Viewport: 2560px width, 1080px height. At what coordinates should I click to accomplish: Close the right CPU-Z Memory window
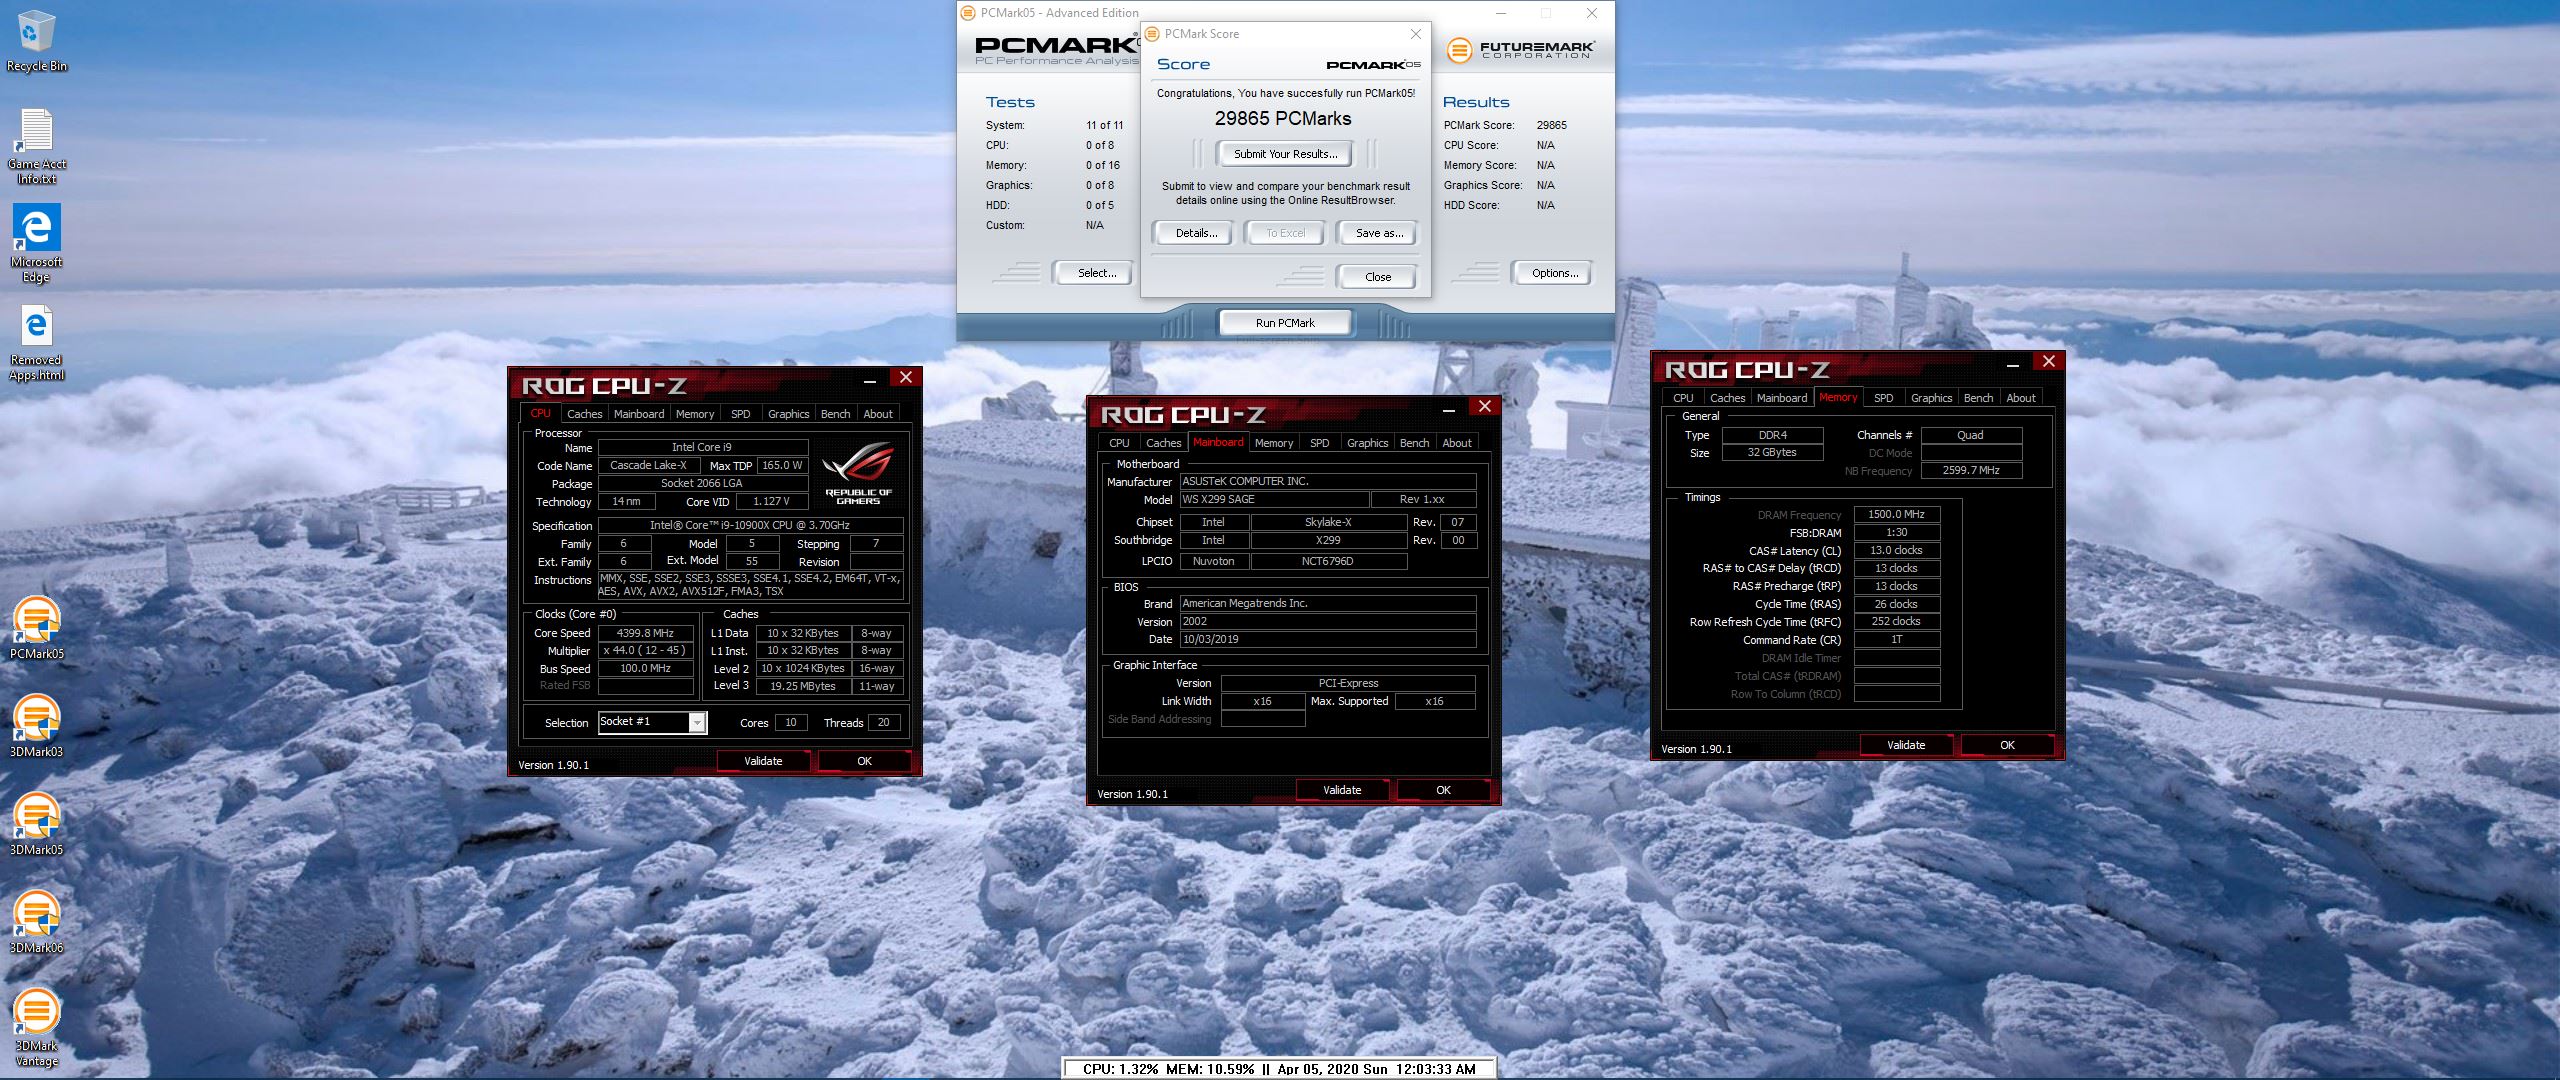2048,361
